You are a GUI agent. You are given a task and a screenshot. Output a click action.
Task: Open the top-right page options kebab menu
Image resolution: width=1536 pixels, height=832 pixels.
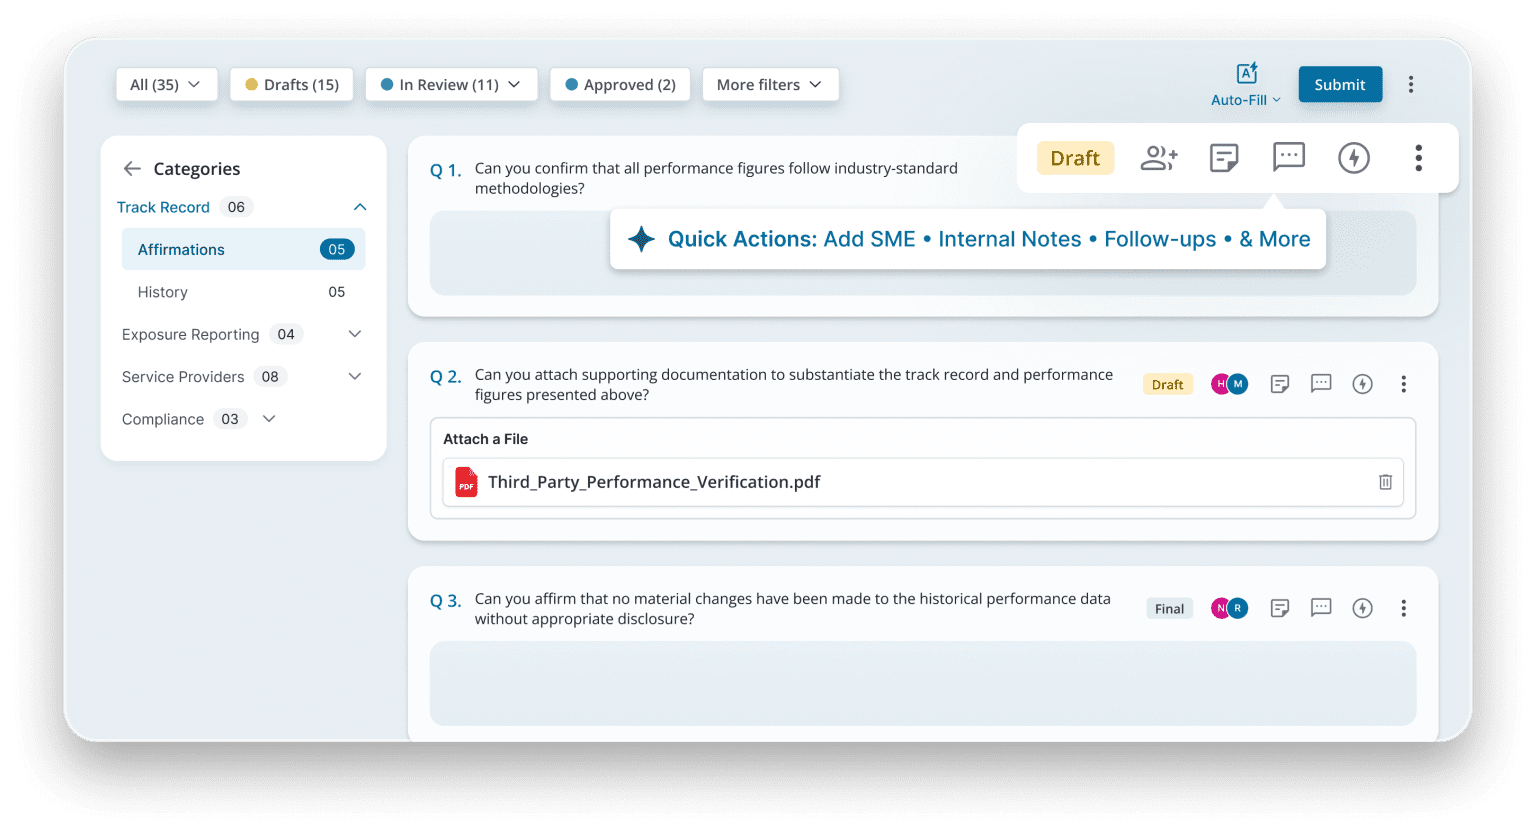pyautogui.click(x=1411, y=85)
